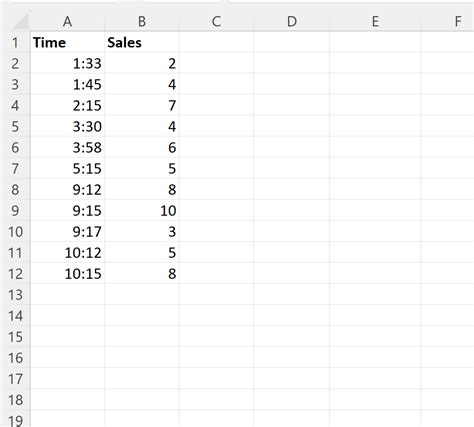Select row 12 header
The width and height of the screenshot is (474, 427).
pyautogui.click(x=15, y=274)
